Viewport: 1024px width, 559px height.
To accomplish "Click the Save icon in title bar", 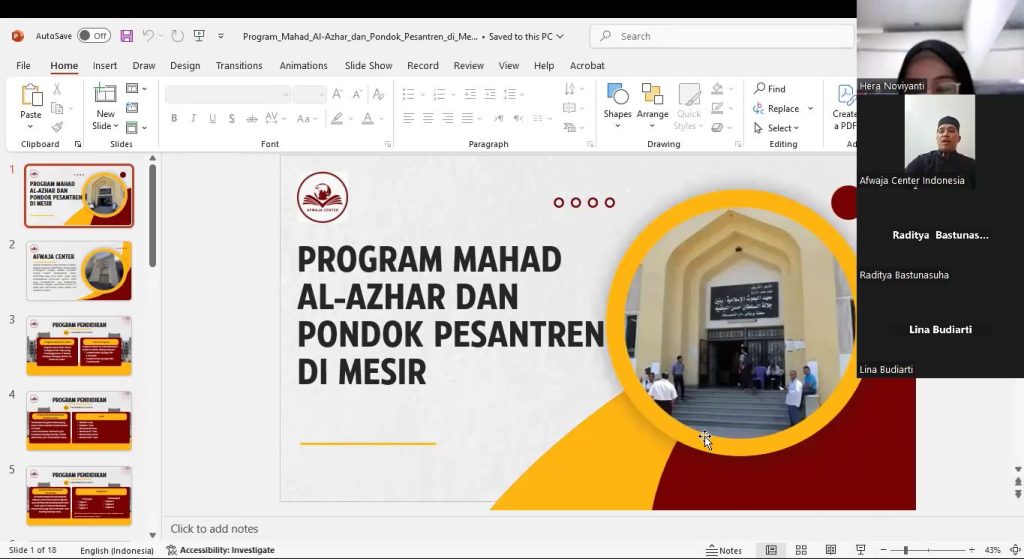I will pyautogui.click(x=127, y=36).
